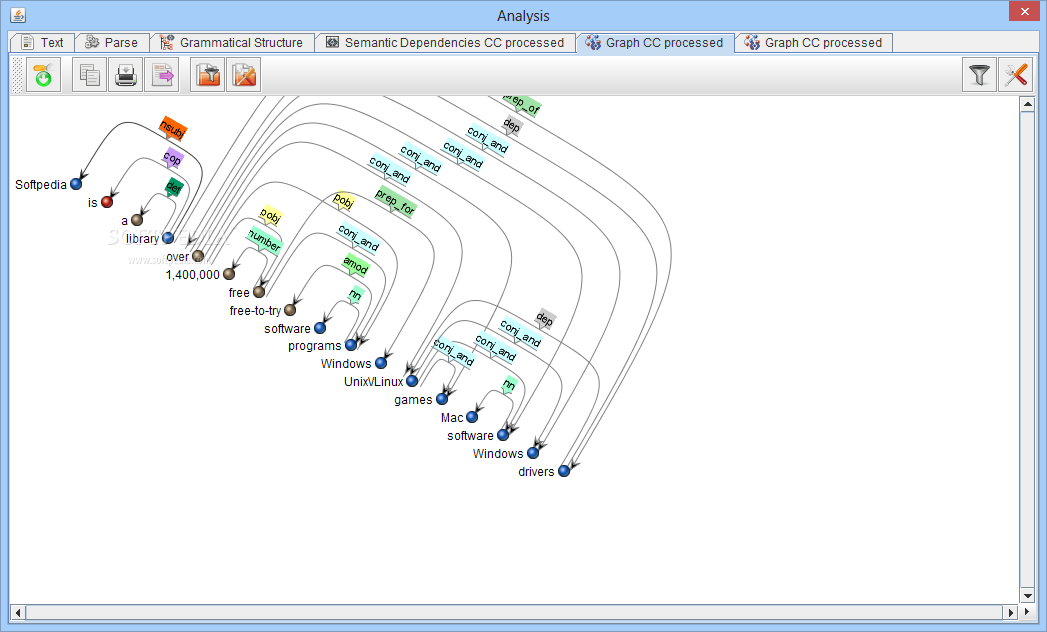Switch to the Text tab
This screenshot has width=1047, height=632.
click(x=42, y=43)
